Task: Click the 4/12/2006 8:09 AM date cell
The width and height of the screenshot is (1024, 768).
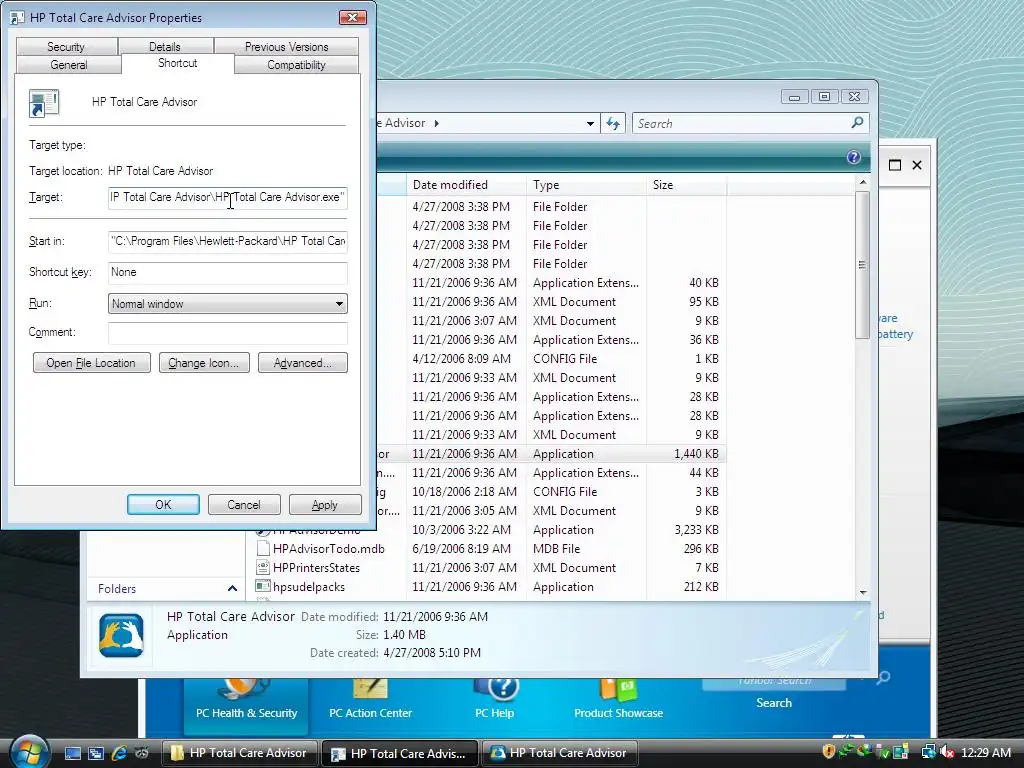Action: point(461,359)
